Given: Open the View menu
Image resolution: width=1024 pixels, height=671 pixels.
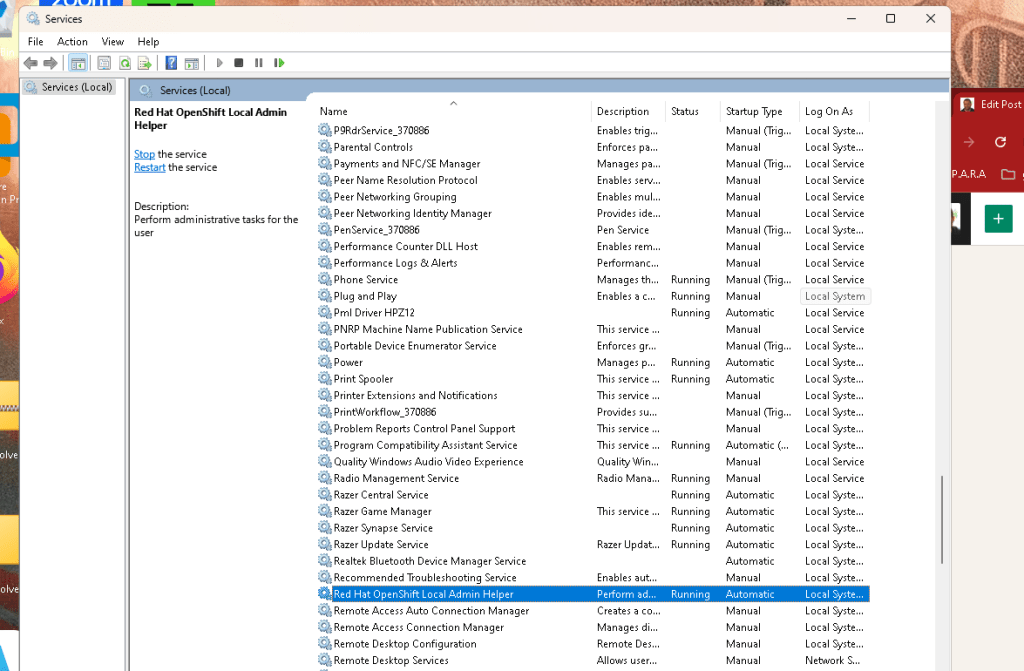Looking at the screenshot, I should coord(112,41).
